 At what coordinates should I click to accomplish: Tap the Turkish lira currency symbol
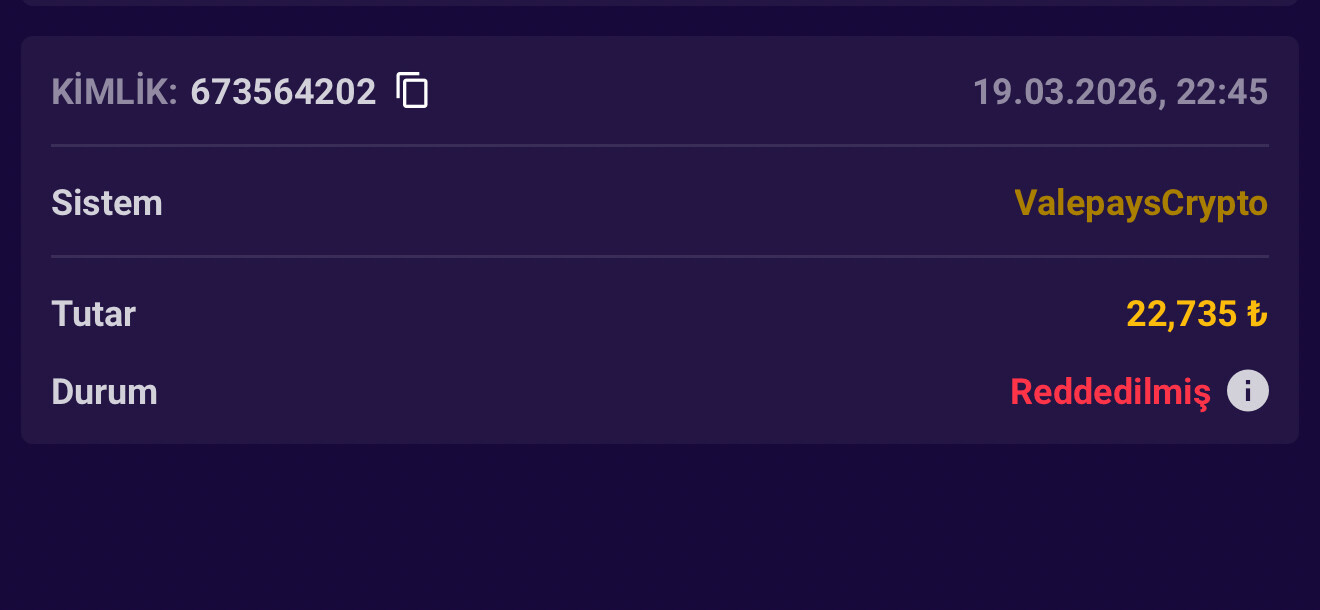[x=1257, y=314]
